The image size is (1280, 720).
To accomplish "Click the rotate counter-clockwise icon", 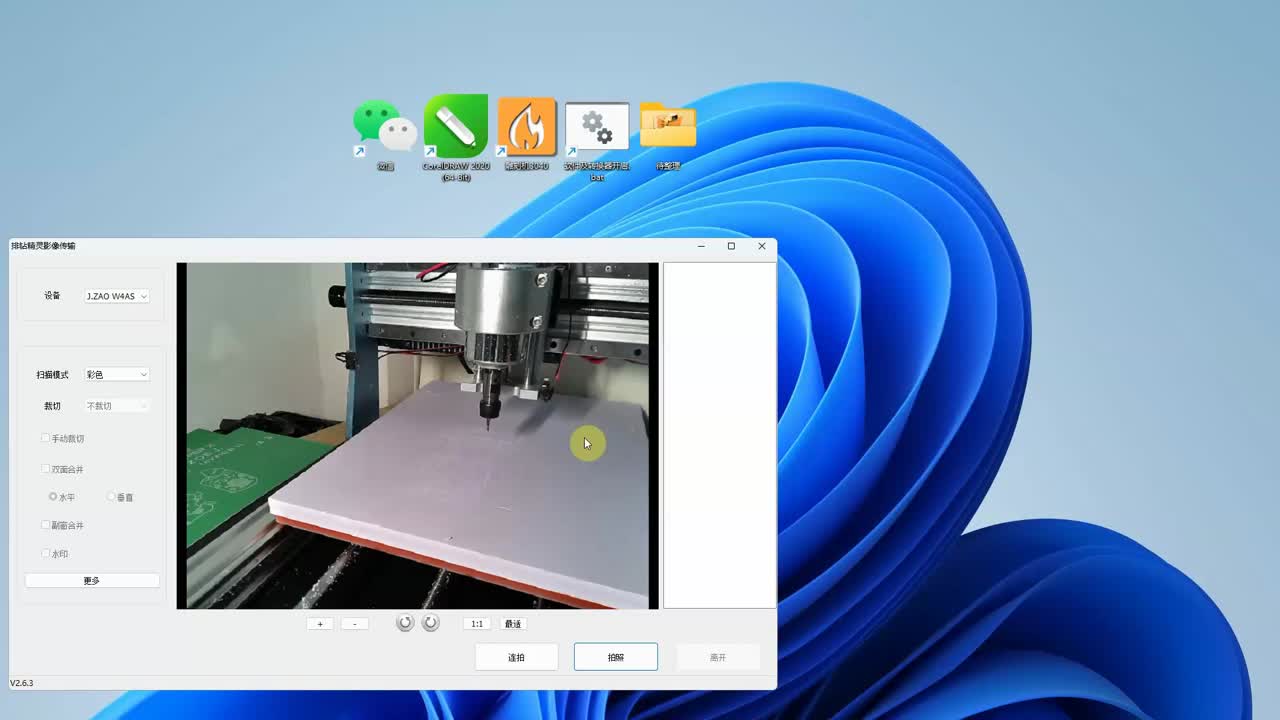I will point(405,623).
